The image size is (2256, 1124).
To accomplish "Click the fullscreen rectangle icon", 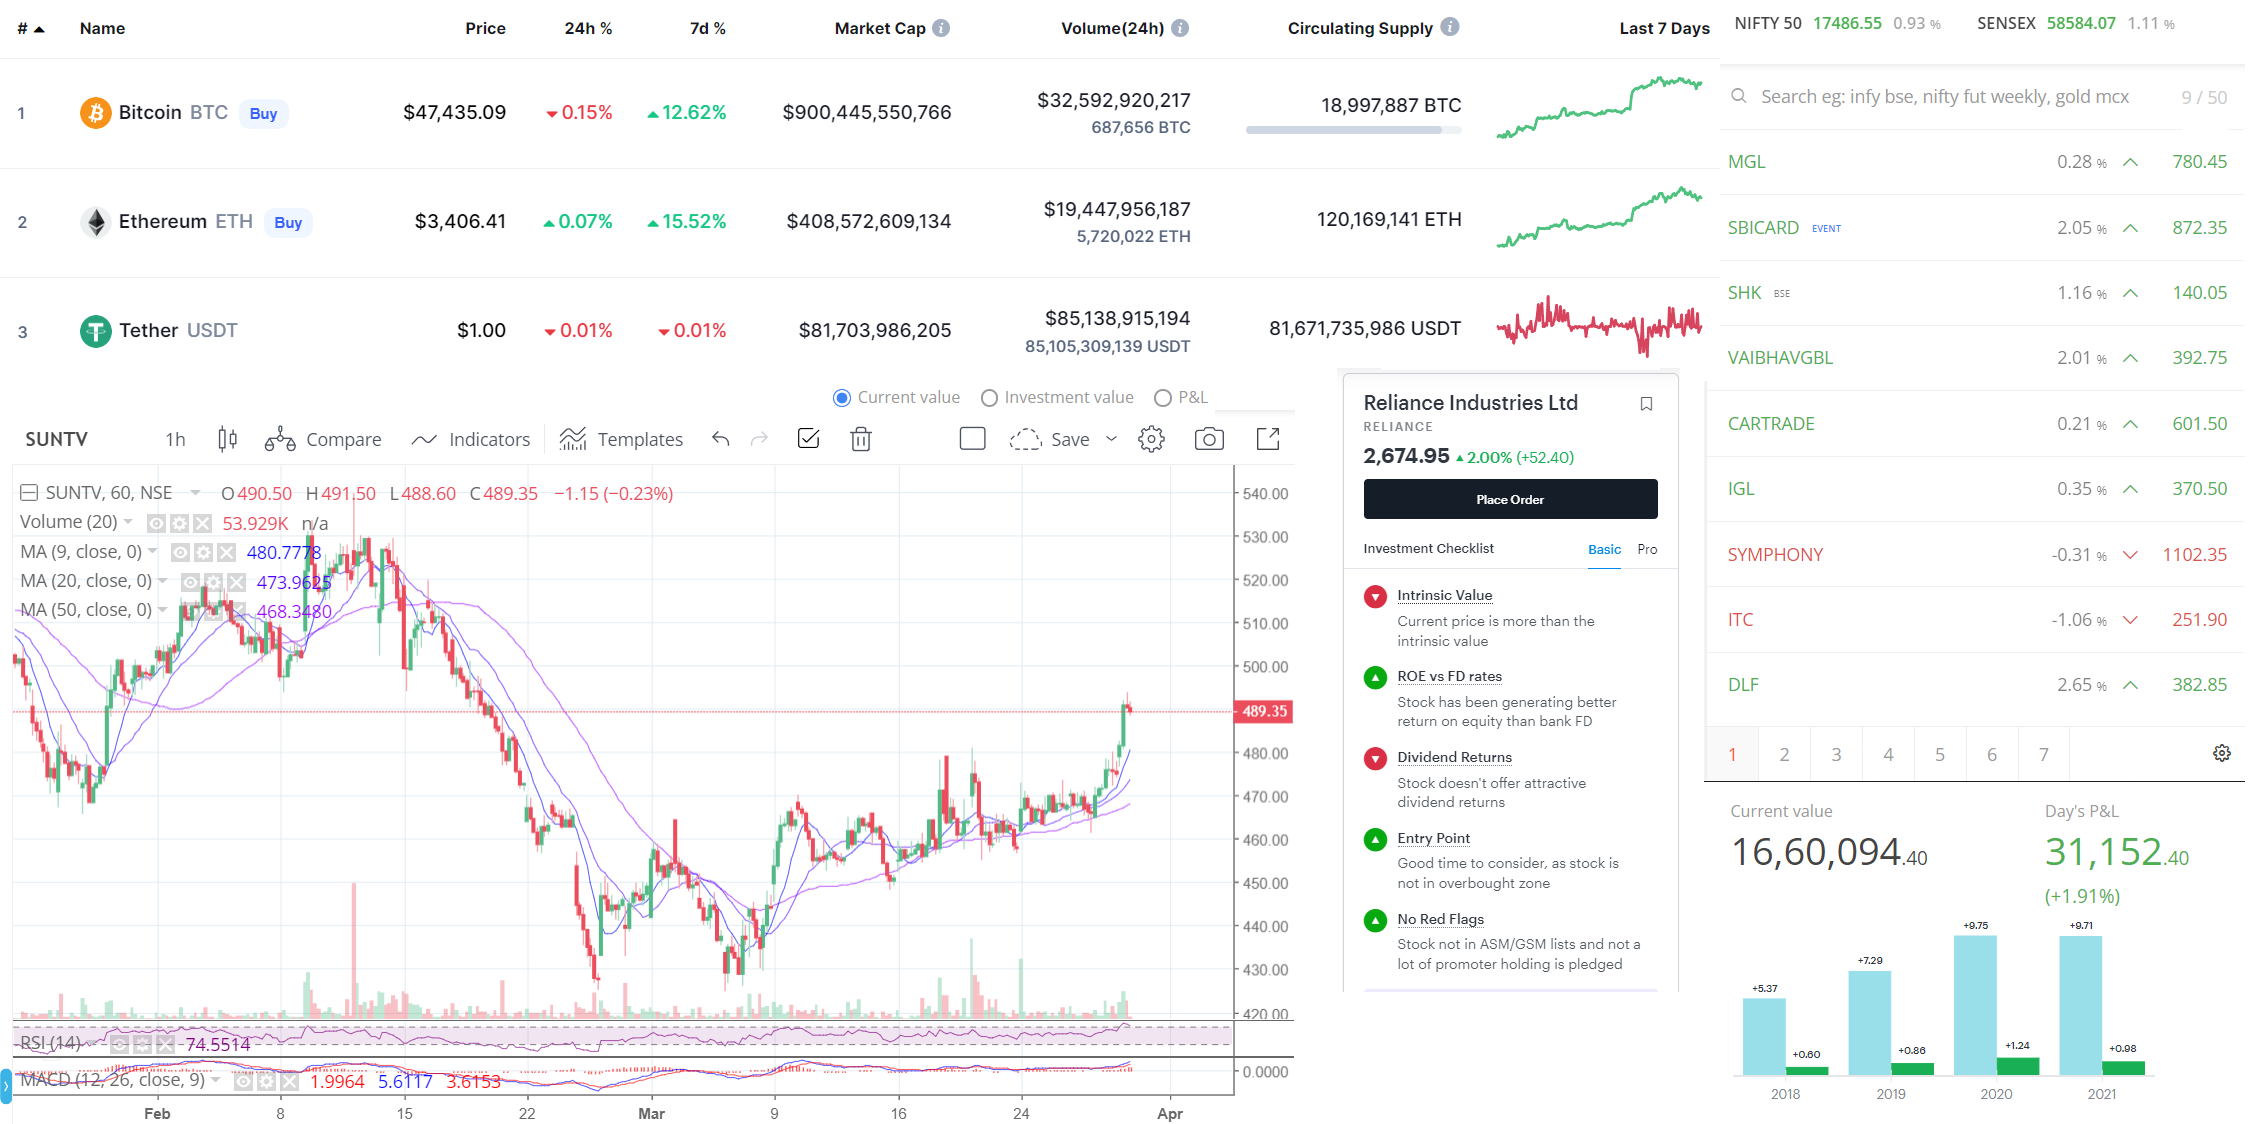I will tap(972, 439).
